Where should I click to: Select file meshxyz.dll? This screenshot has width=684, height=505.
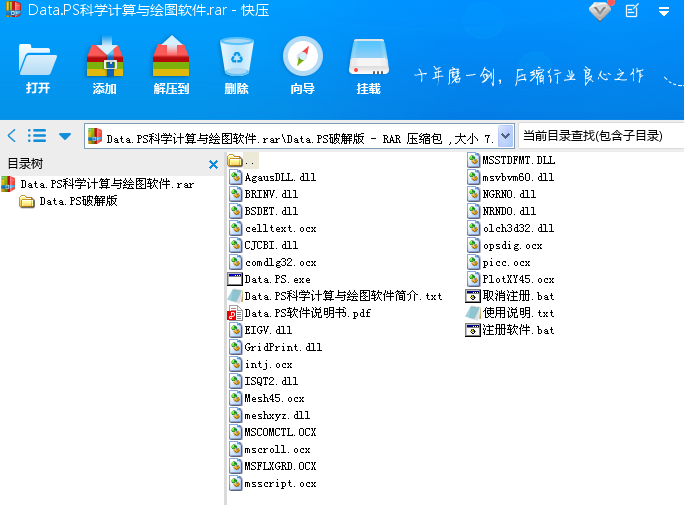pyautogui.click(x=270, y=415)
